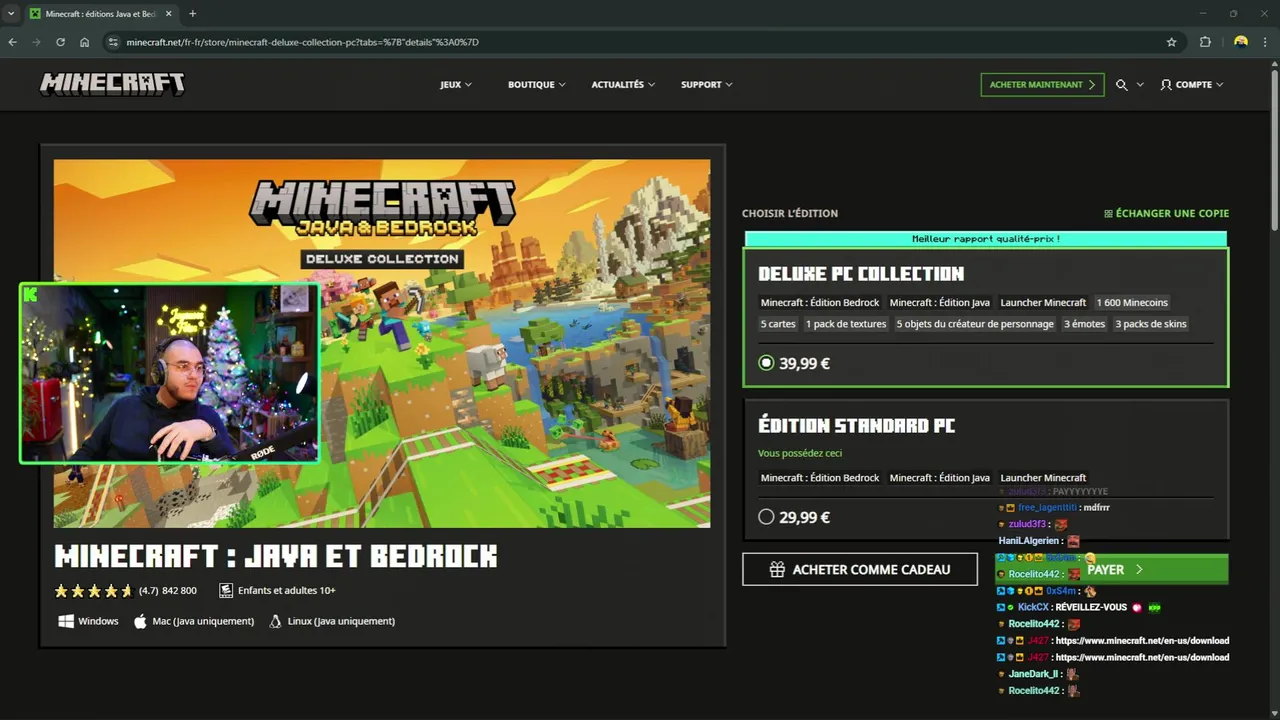Expand the BOUTIQUE menu

(x=536, y=85)
